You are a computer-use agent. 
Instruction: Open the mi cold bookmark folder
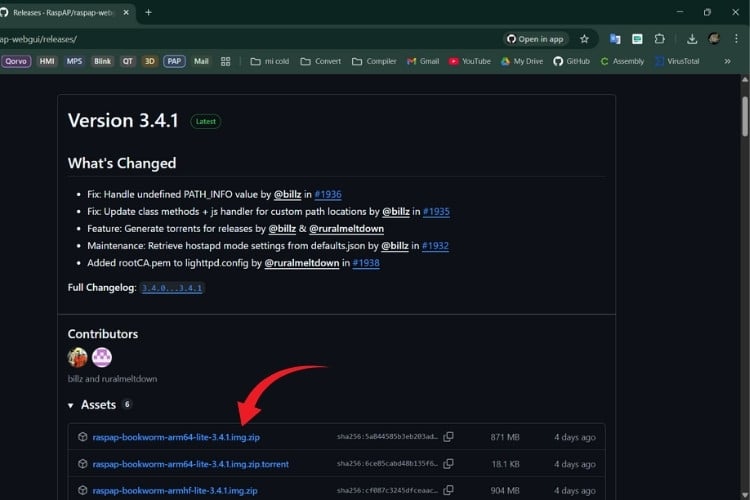pyautogui.click(x=270, y=61)
